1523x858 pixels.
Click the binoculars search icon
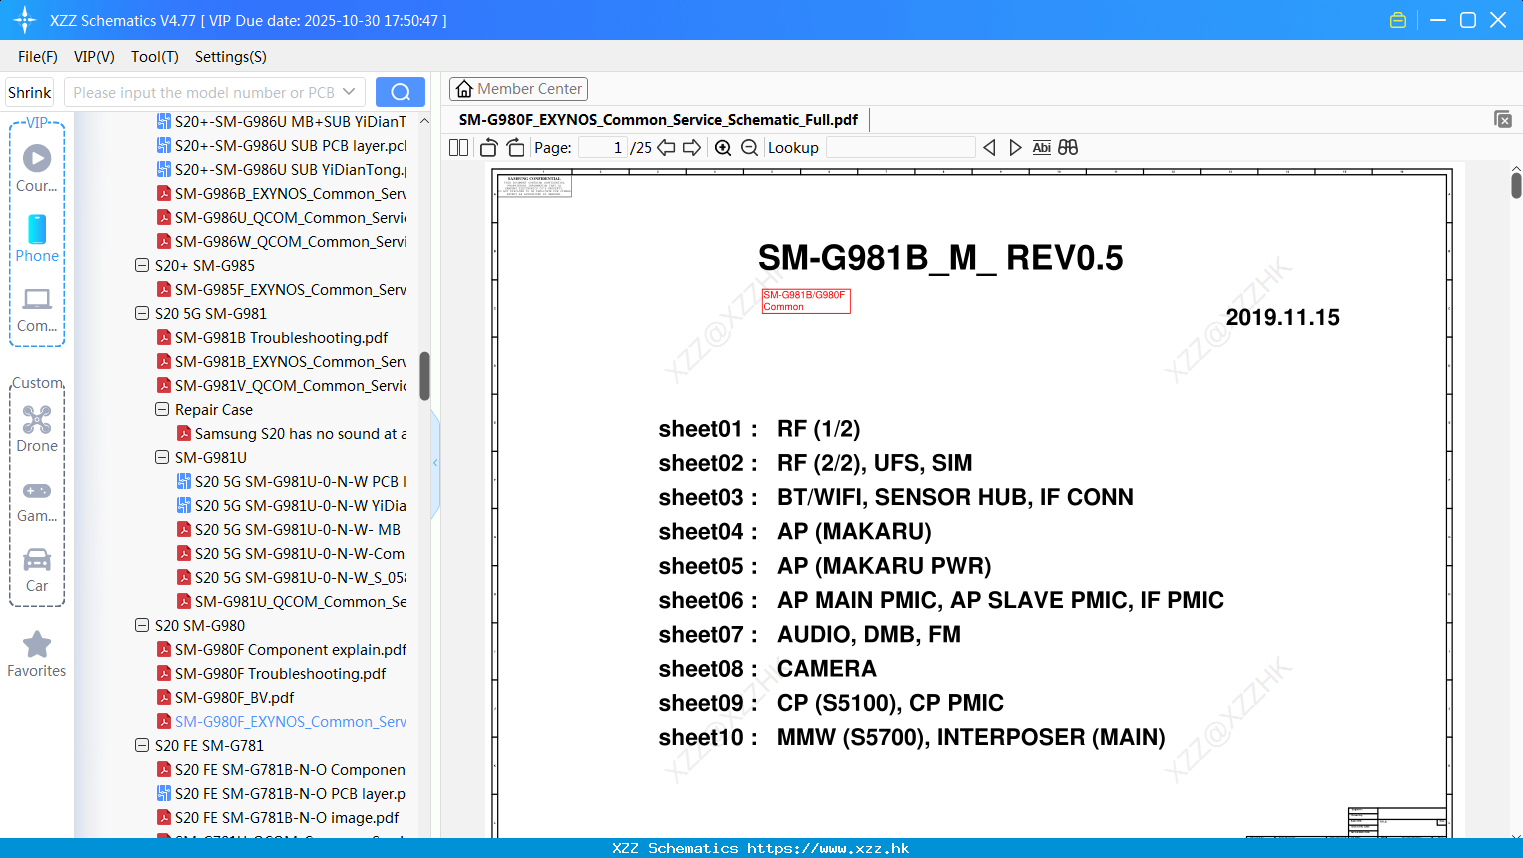click(x=1068, y=148)
